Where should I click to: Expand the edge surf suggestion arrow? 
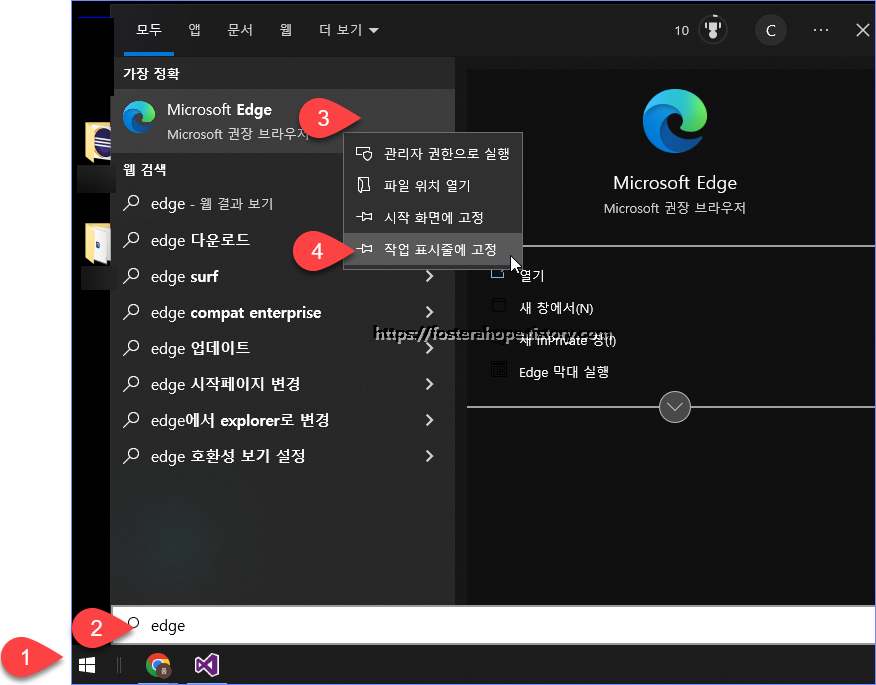429,276
